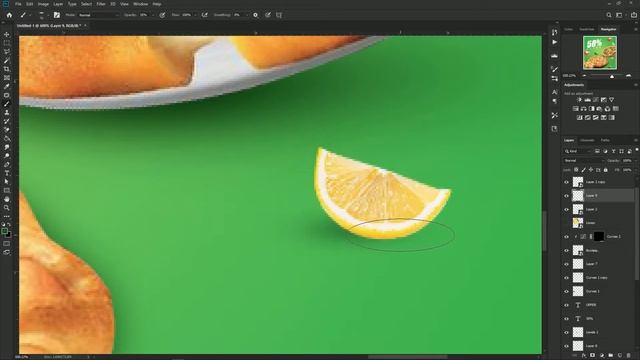Viewport: 640px width, 360px height.
Task: Click Navigator zoom-in mountains icon
Action: click(x=628, y=76)
